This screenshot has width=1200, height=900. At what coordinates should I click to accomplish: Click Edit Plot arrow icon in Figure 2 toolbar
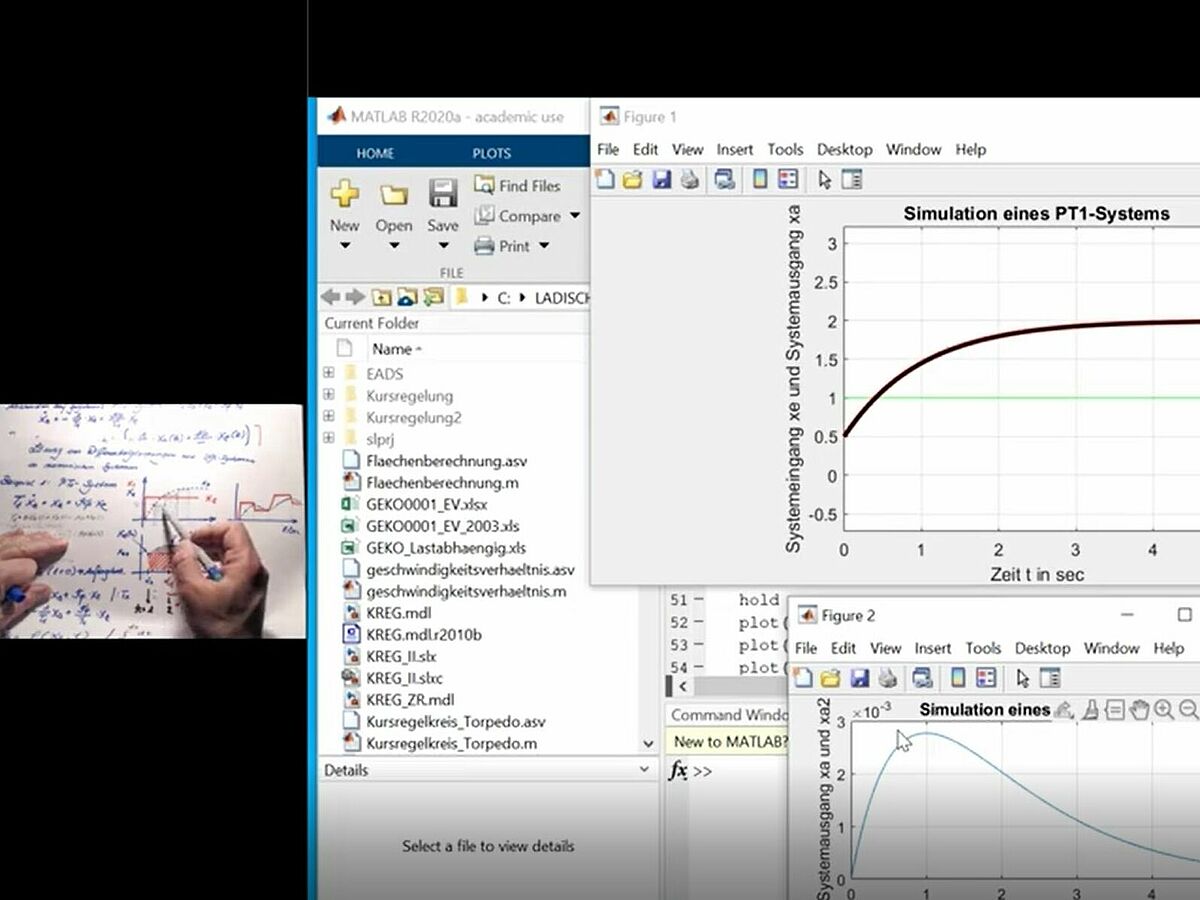click(1022, 678)
